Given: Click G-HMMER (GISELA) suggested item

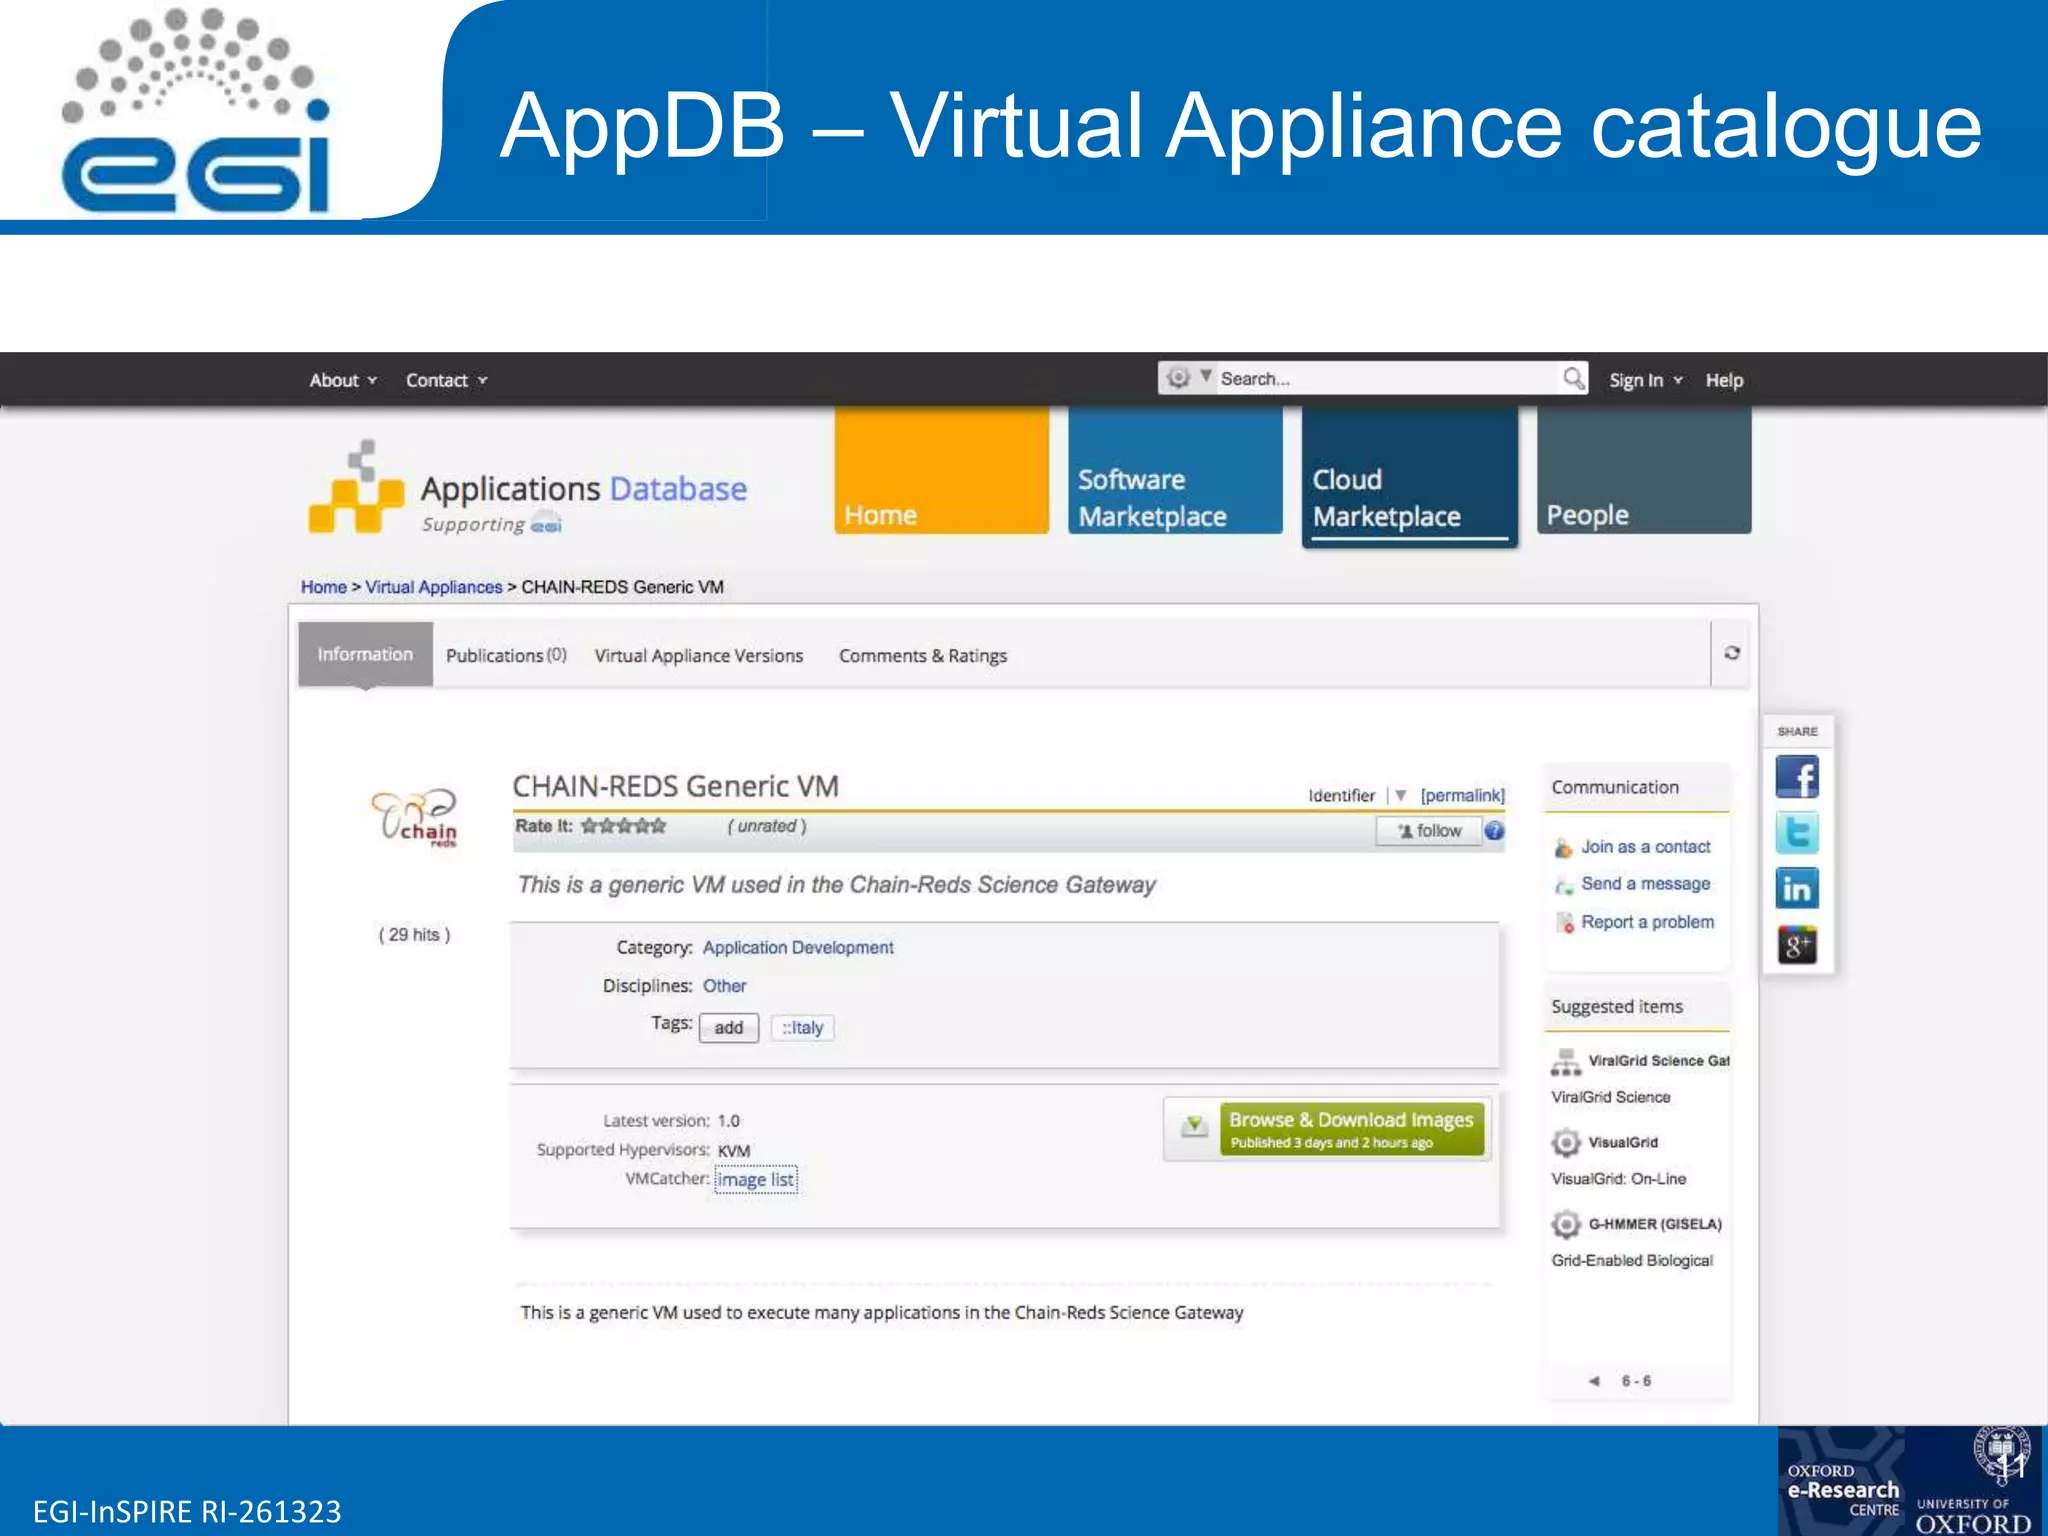Looking at the screenshot, I should click(x=1655, y=1224).
